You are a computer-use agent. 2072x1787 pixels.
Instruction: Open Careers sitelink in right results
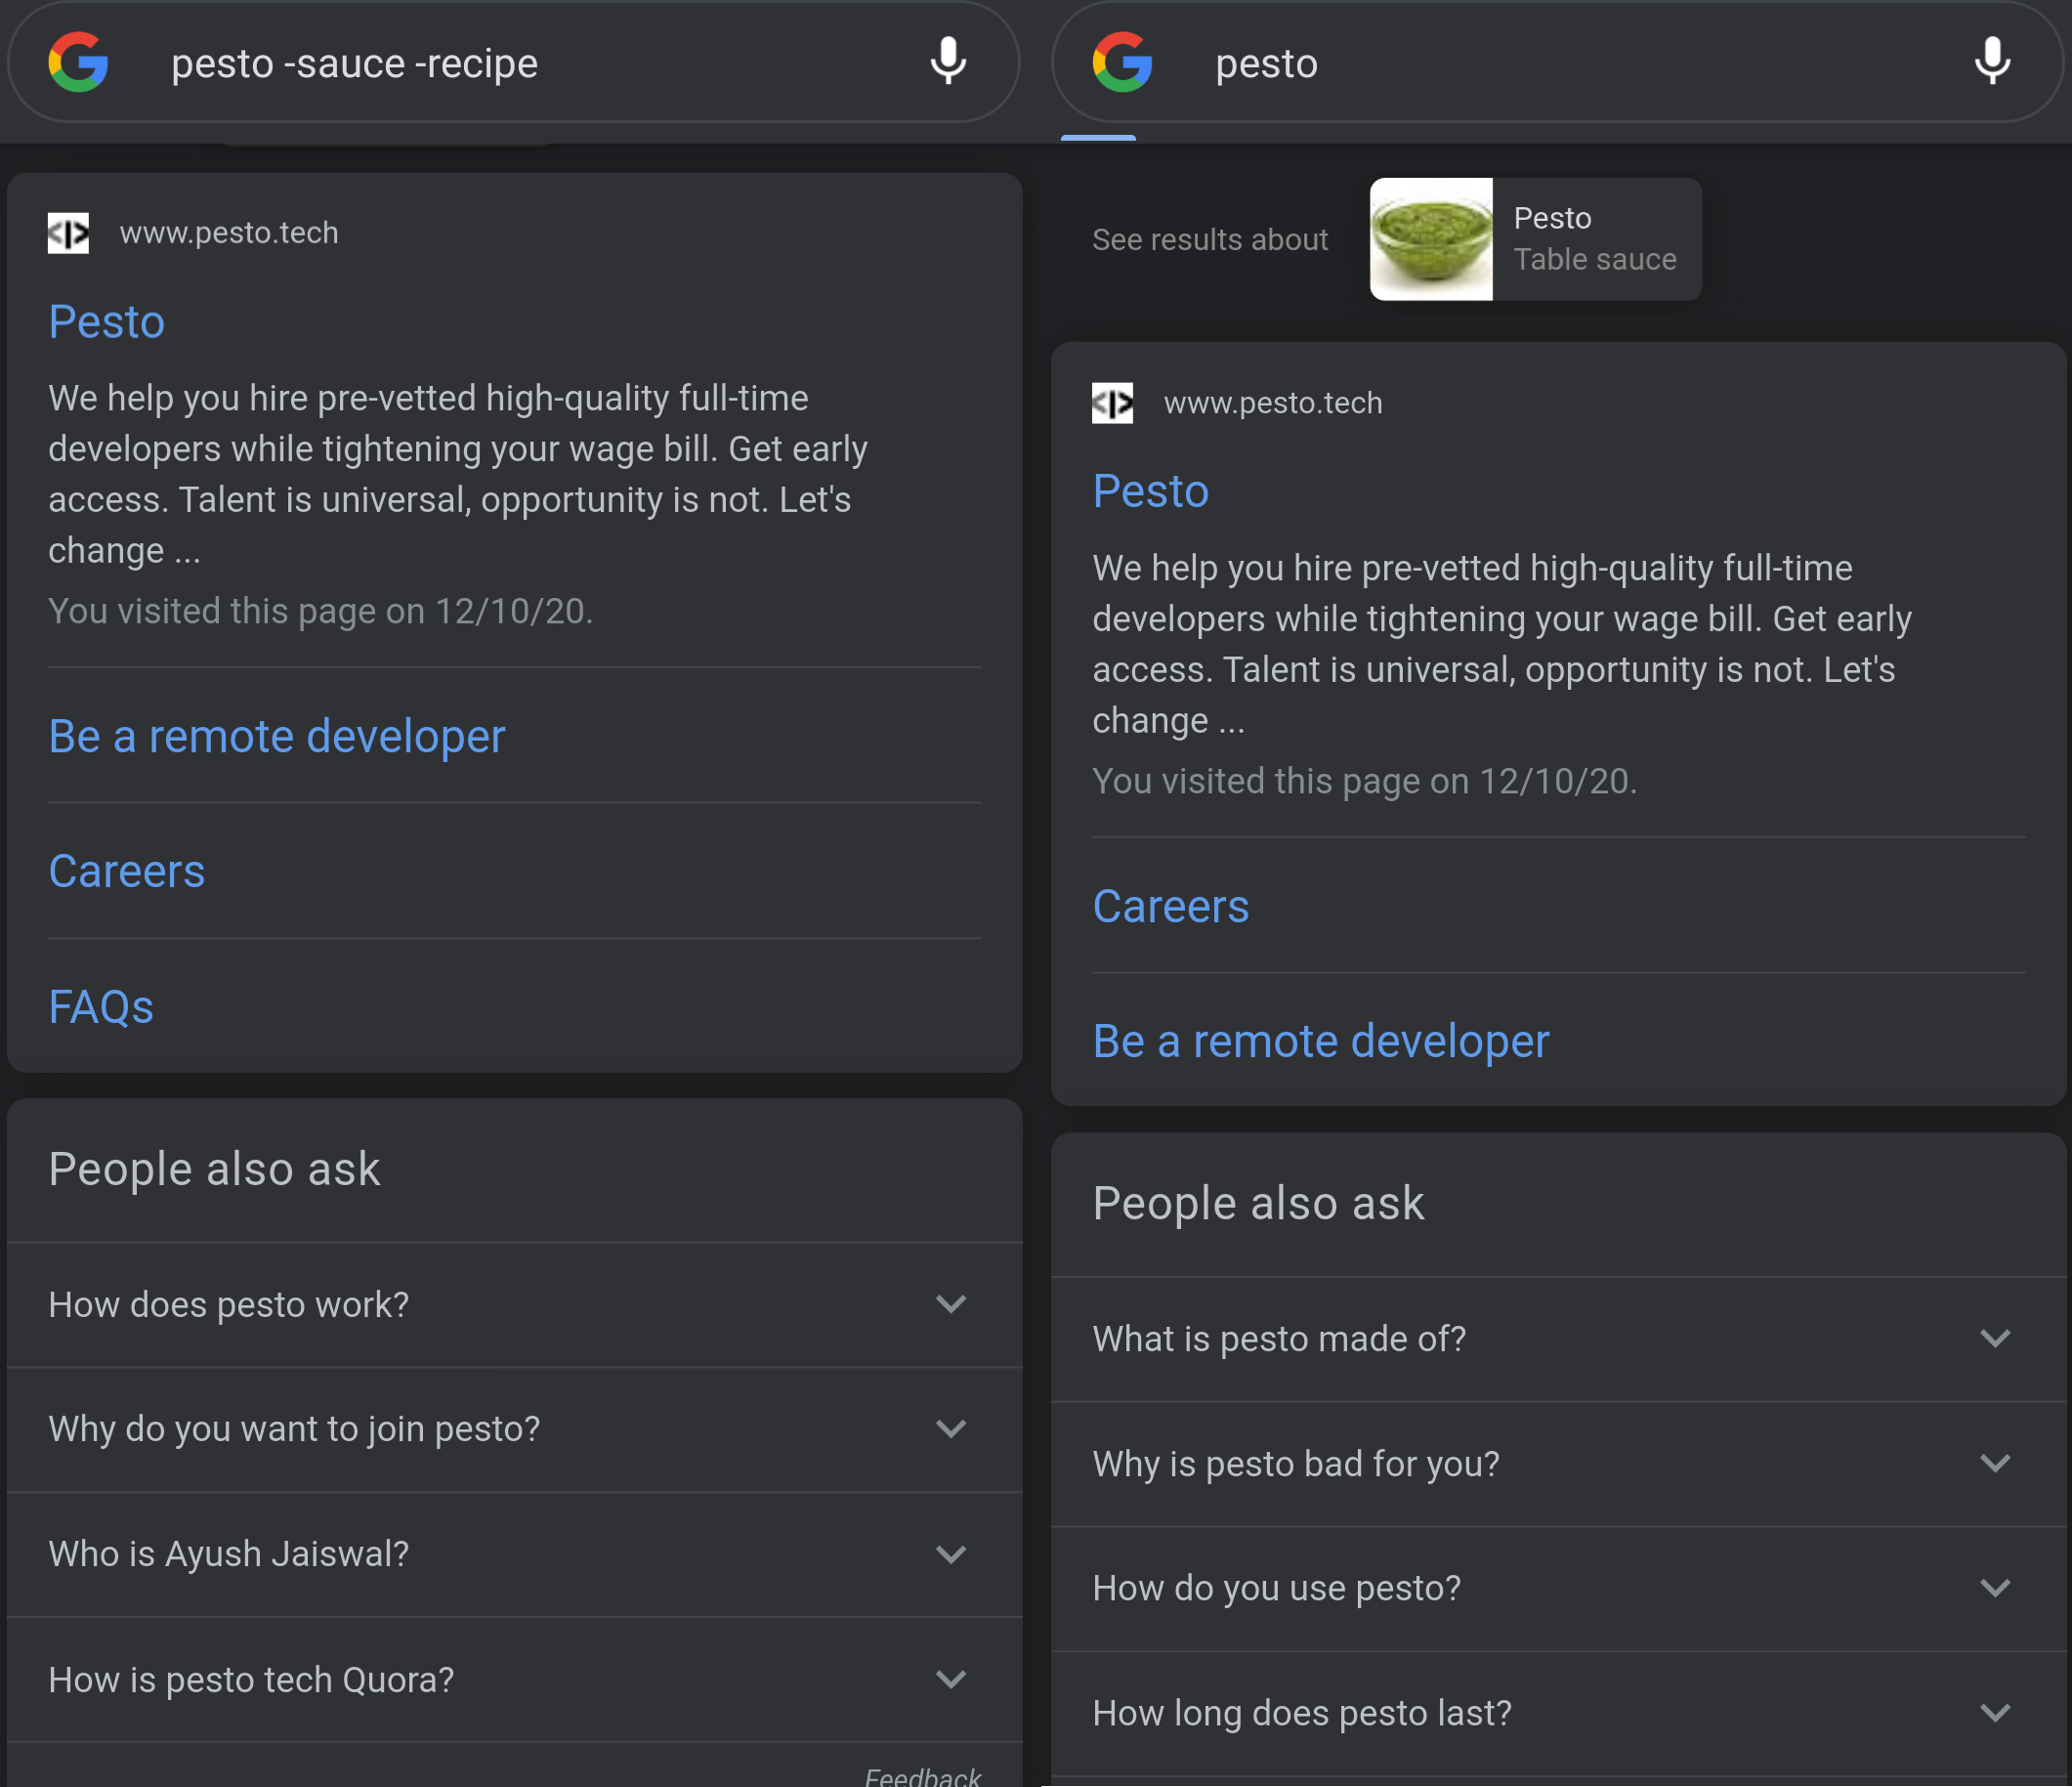1170,907
